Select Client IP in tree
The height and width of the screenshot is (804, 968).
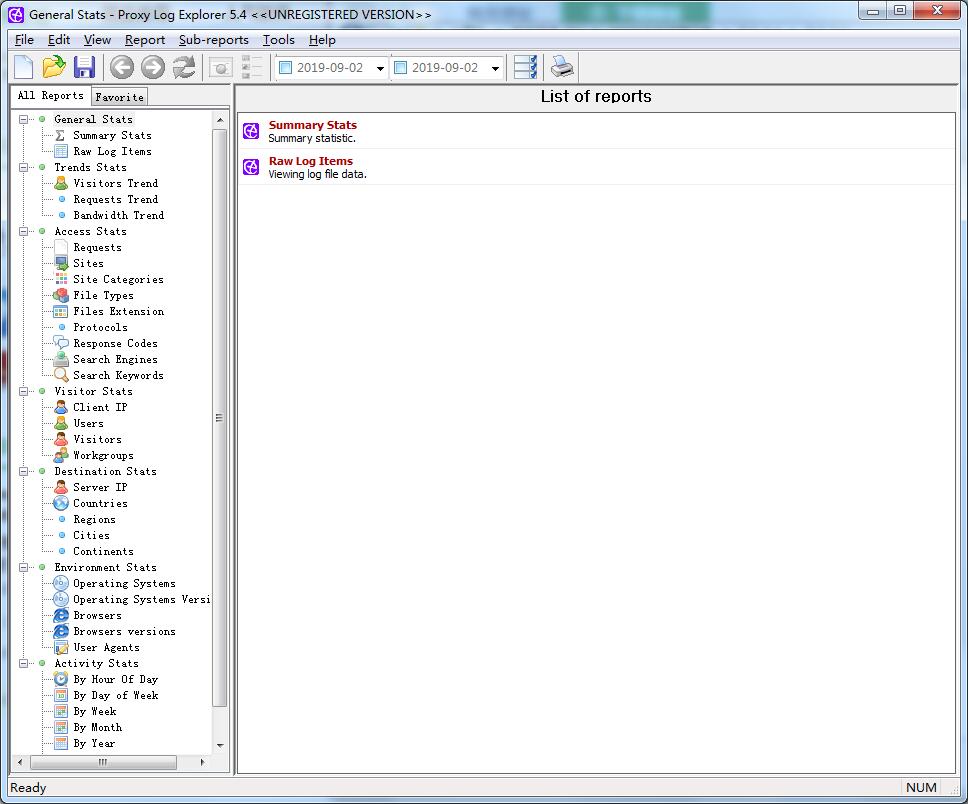click(x=100, y=407)
